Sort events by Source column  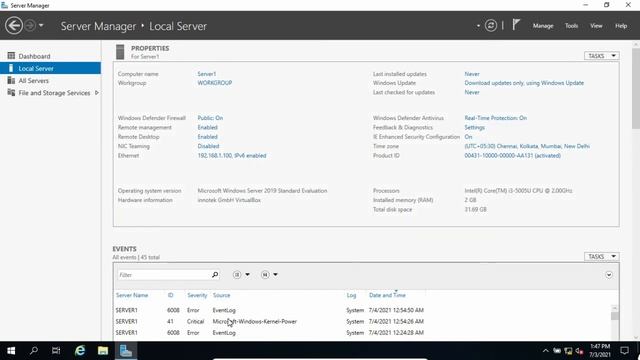pyautogui.click(x=221, y=295)
